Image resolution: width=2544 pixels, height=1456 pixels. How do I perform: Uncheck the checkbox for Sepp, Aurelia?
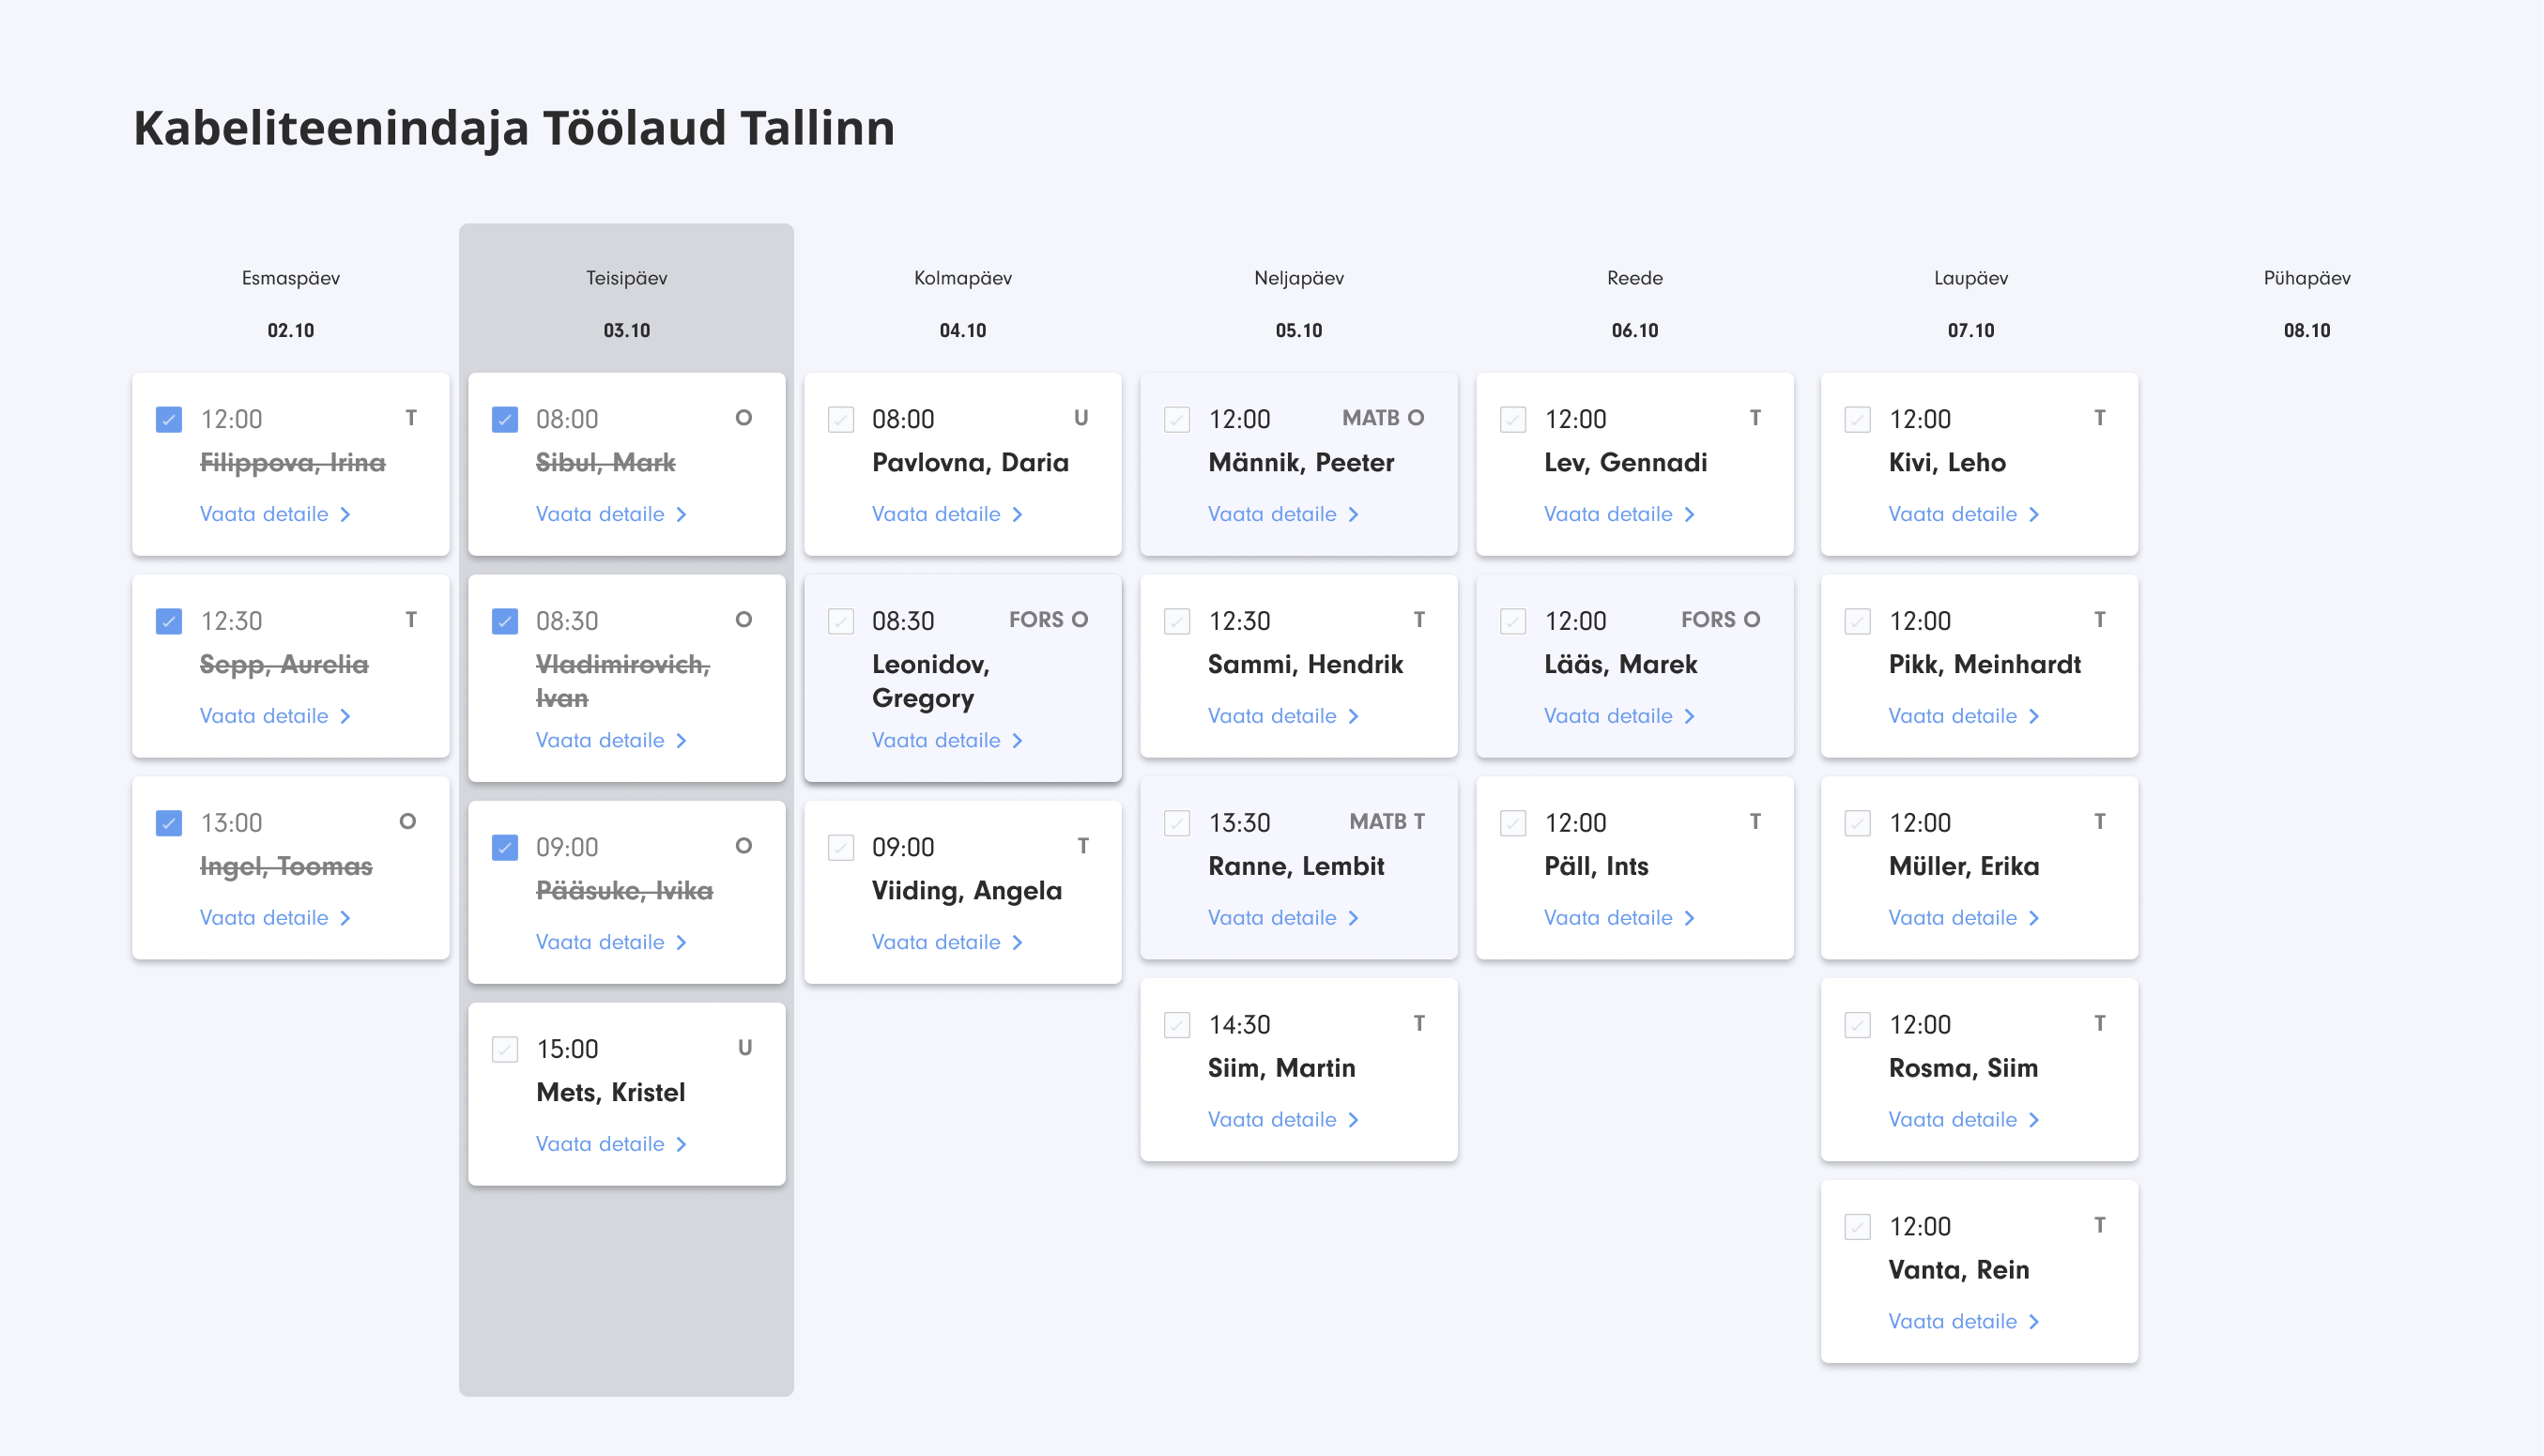pos(169,621)
